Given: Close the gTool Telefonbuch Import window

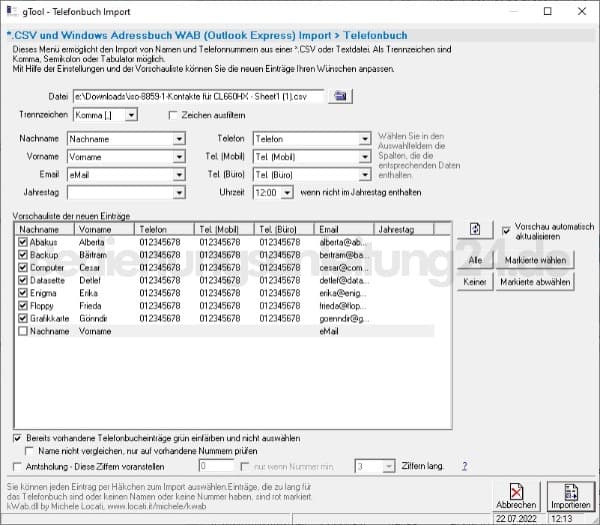Looking at the screenshot, I should coord(582,11).
